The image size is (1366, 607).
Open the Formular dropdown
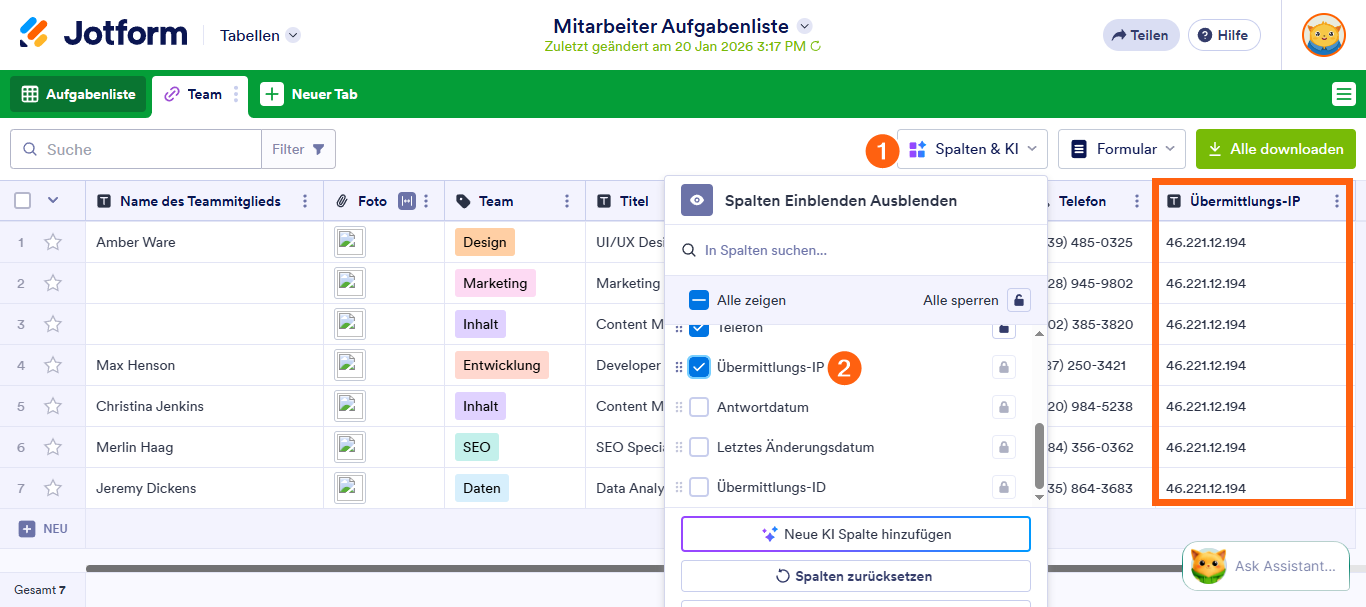coord(1122,149)
